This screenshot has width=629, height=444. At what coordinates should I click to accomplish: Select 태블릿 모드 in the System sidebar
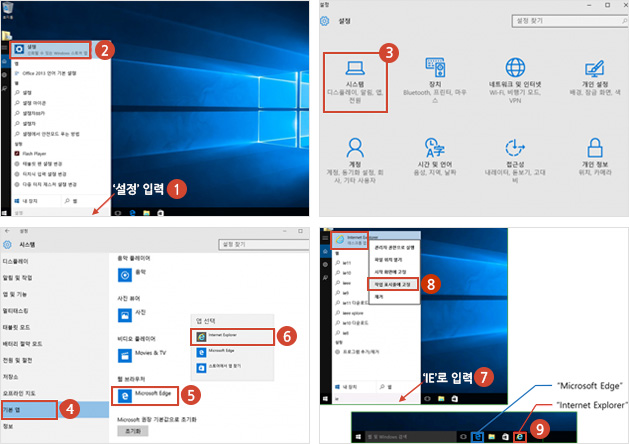[x=16, y=327]
